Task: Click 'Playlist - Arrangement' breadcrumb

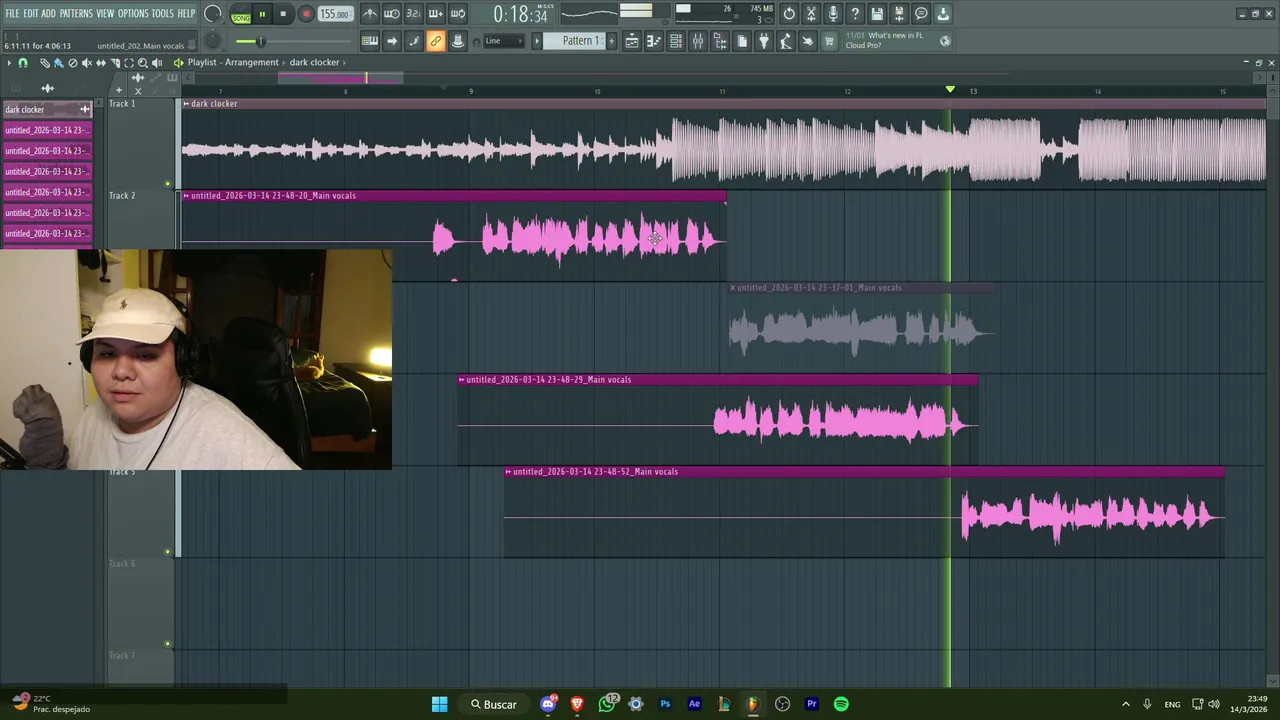Action: [233, 62]
